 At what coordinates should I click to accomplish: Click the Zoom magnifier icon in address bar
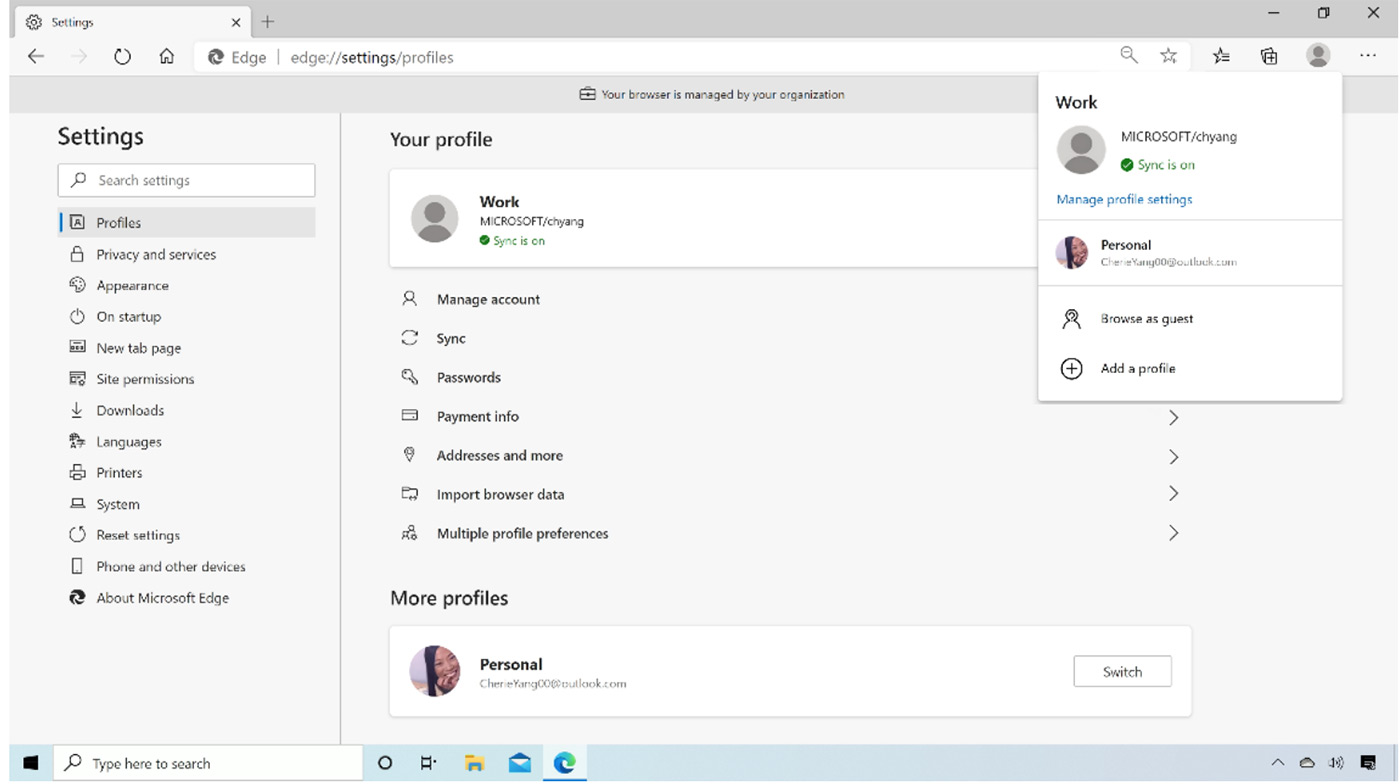click(1129, 56)
